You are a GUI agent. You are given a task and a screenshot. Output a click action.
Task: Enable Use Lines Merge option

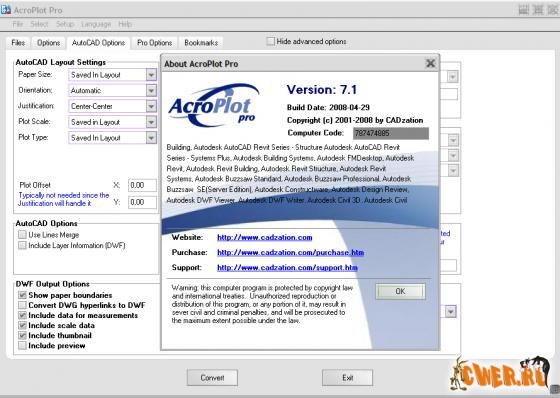click(x=22, y=234)
